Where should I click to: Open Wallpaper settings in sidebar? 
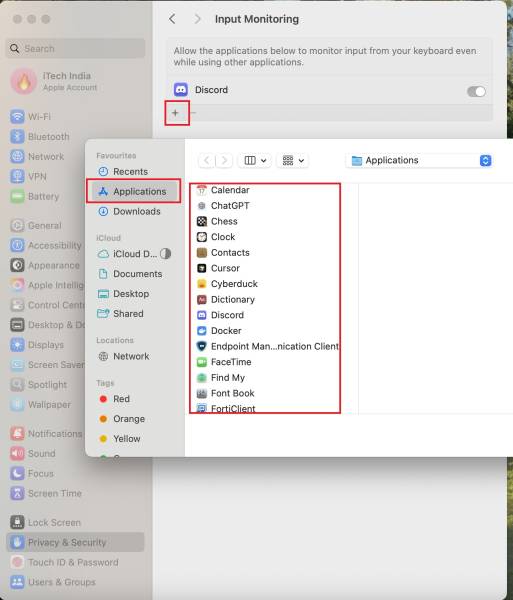(x=41, y=404)
